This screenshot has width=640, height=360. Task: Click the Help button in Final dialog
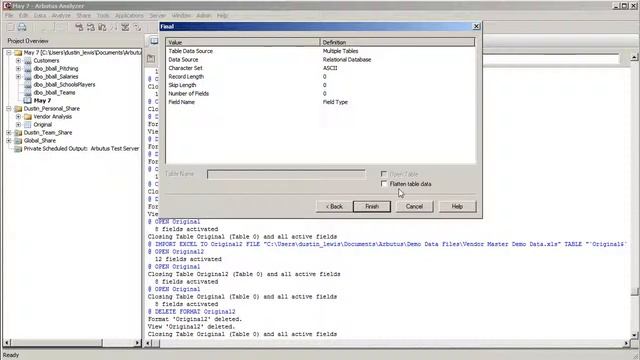point(457,207)
